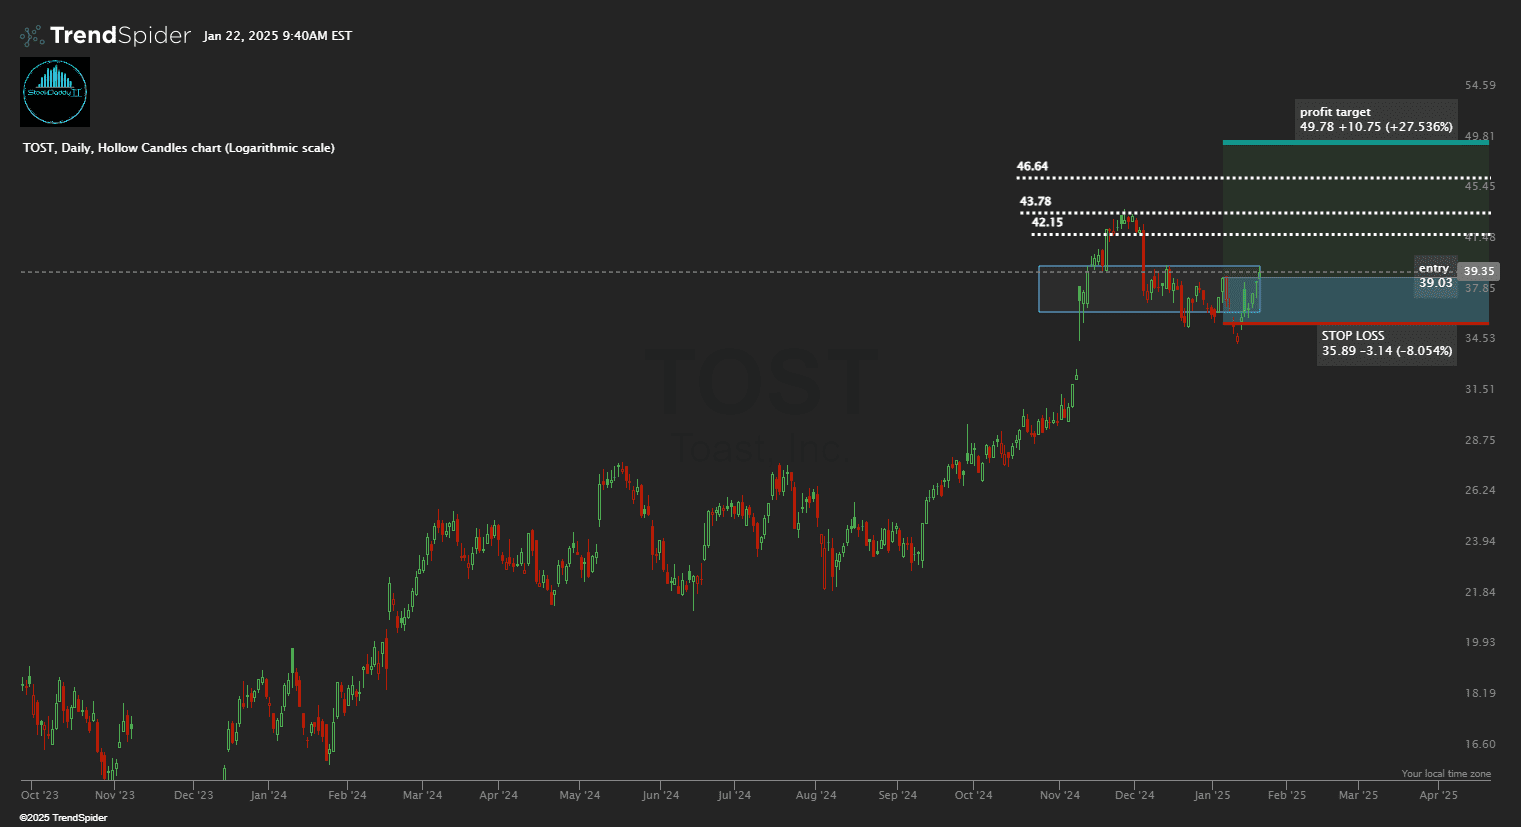
Task: Click the current price tag 39.35
Action: coord(1478,271)
